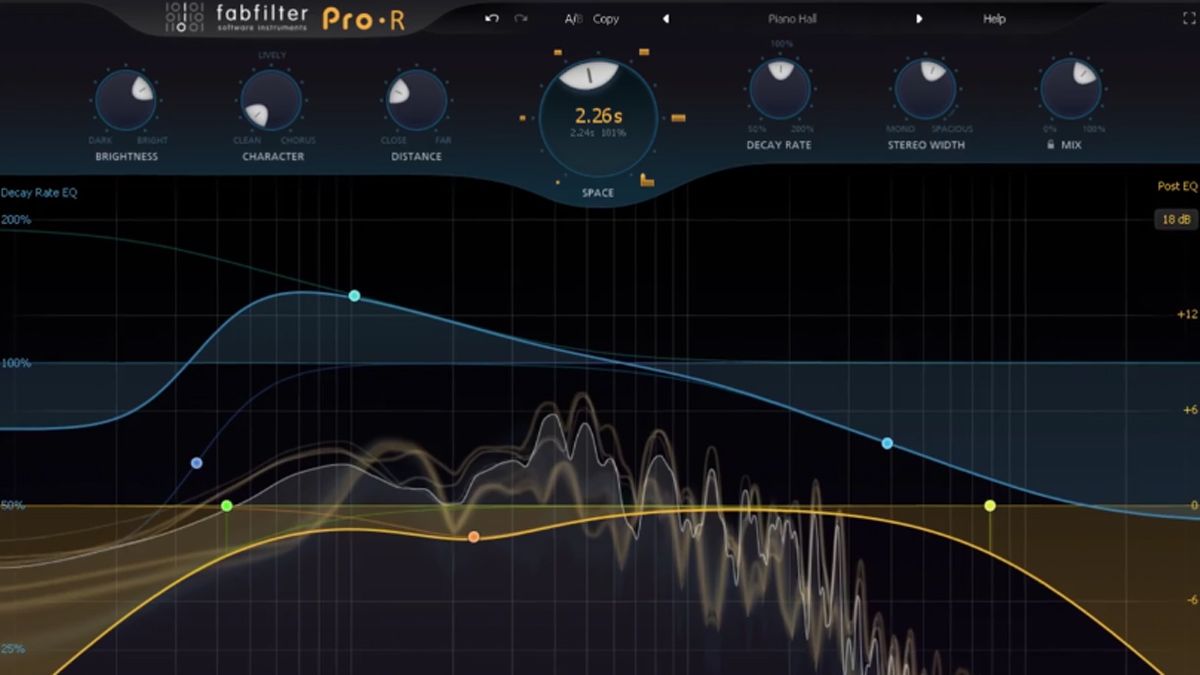Open the Help menu
The image size is (1200, 675).
point(993,18)
